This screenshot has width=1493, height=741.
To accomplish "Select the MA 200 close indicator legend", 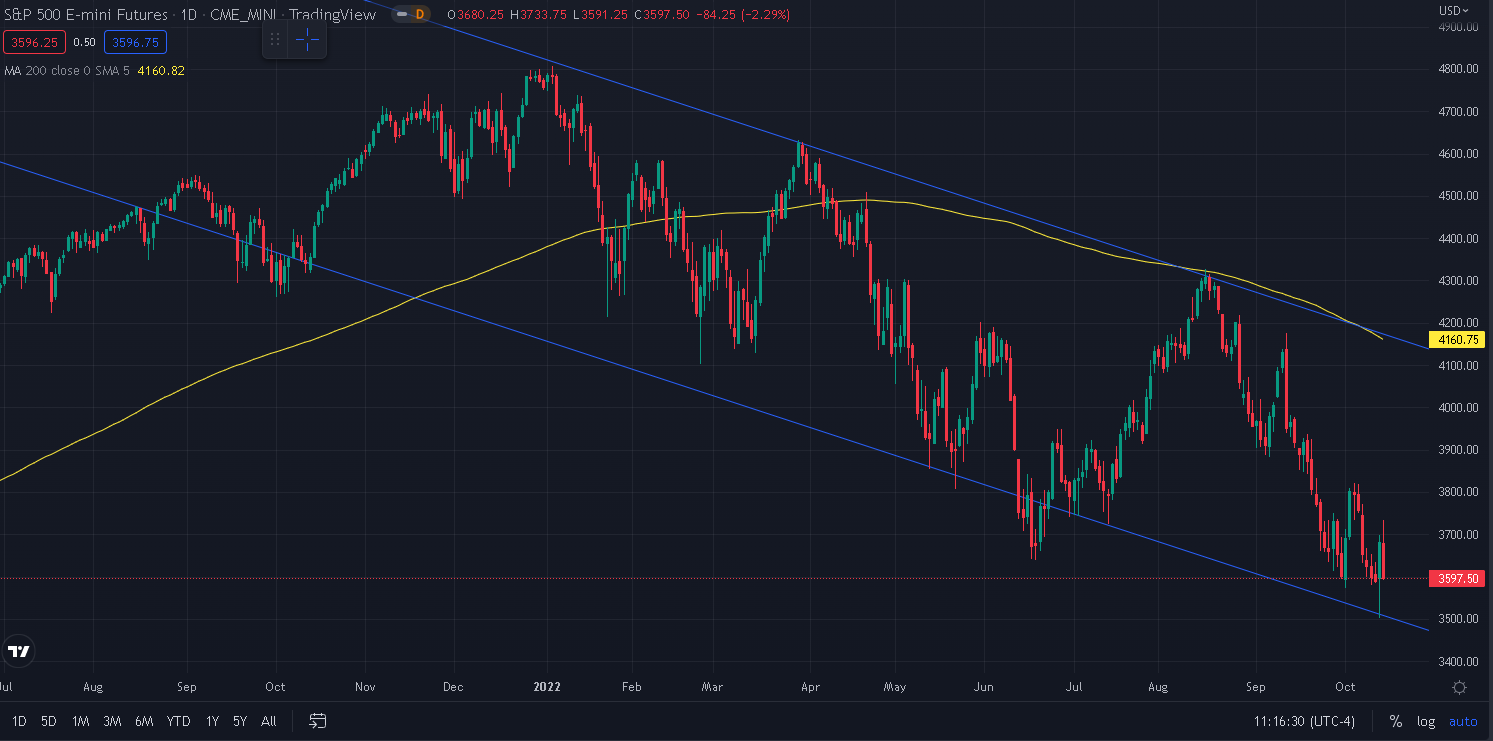I will point(66,70).
